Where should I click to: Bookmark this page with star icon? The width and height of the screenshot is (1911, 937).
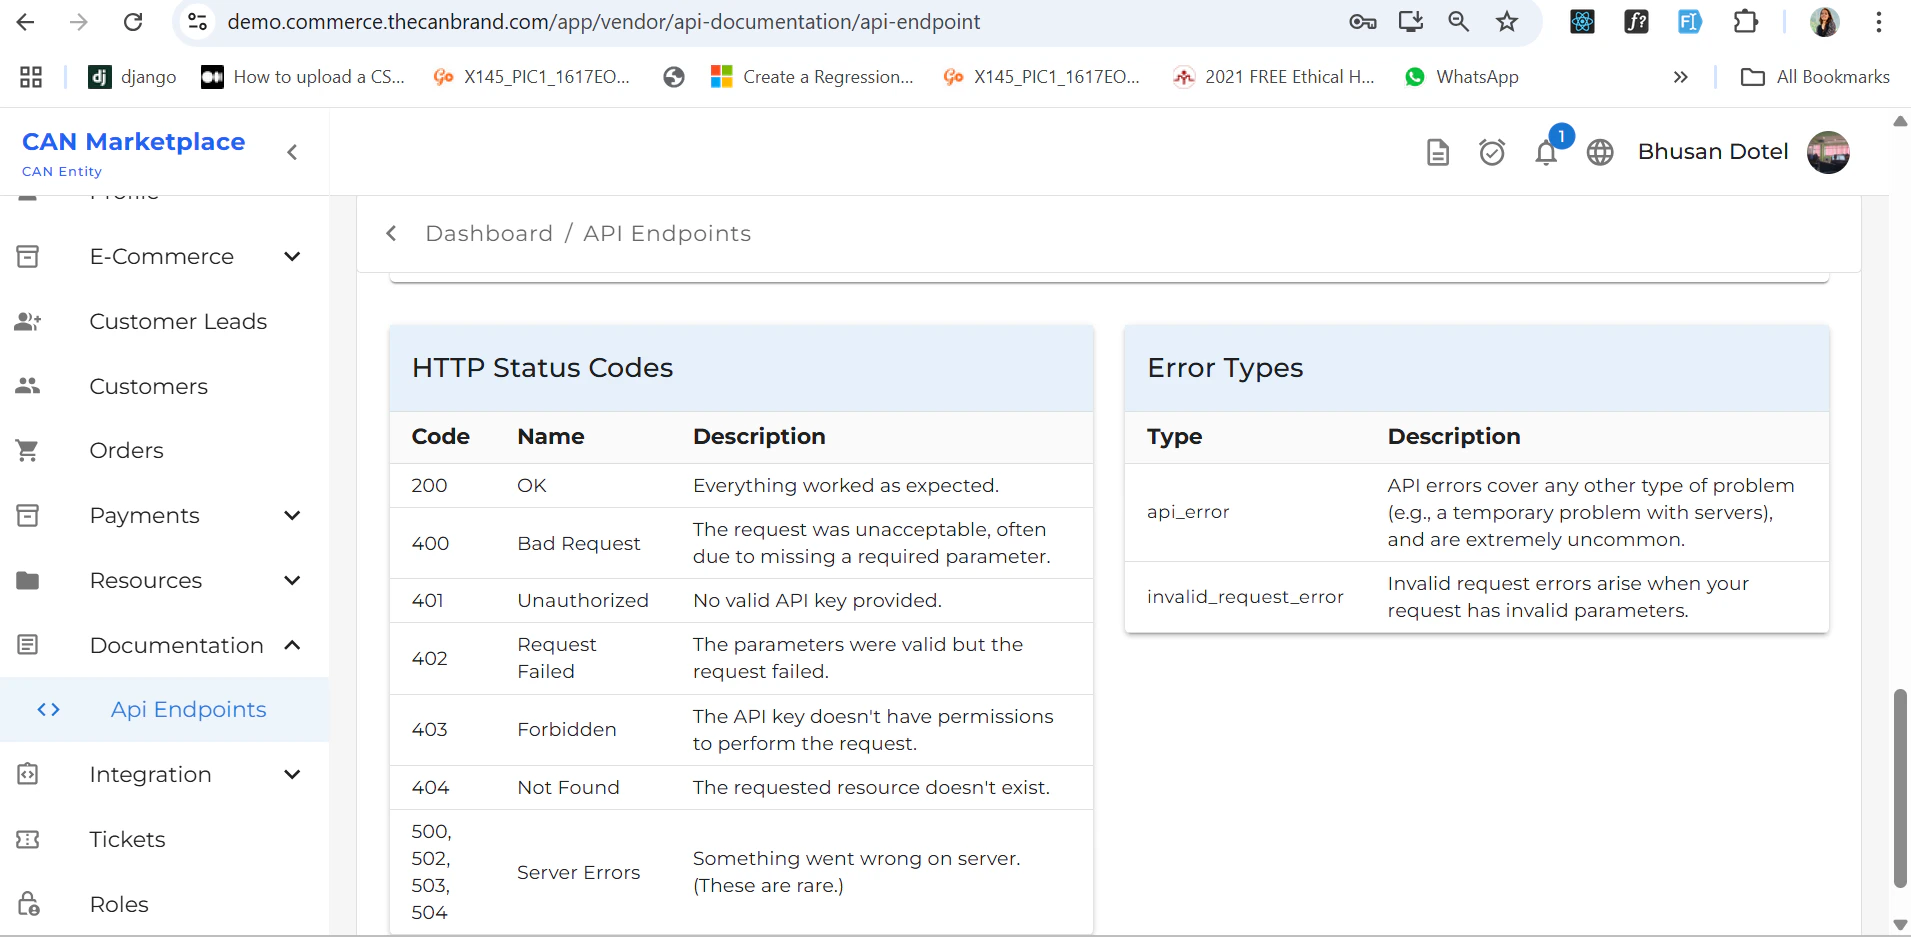tap(1507, 22)
